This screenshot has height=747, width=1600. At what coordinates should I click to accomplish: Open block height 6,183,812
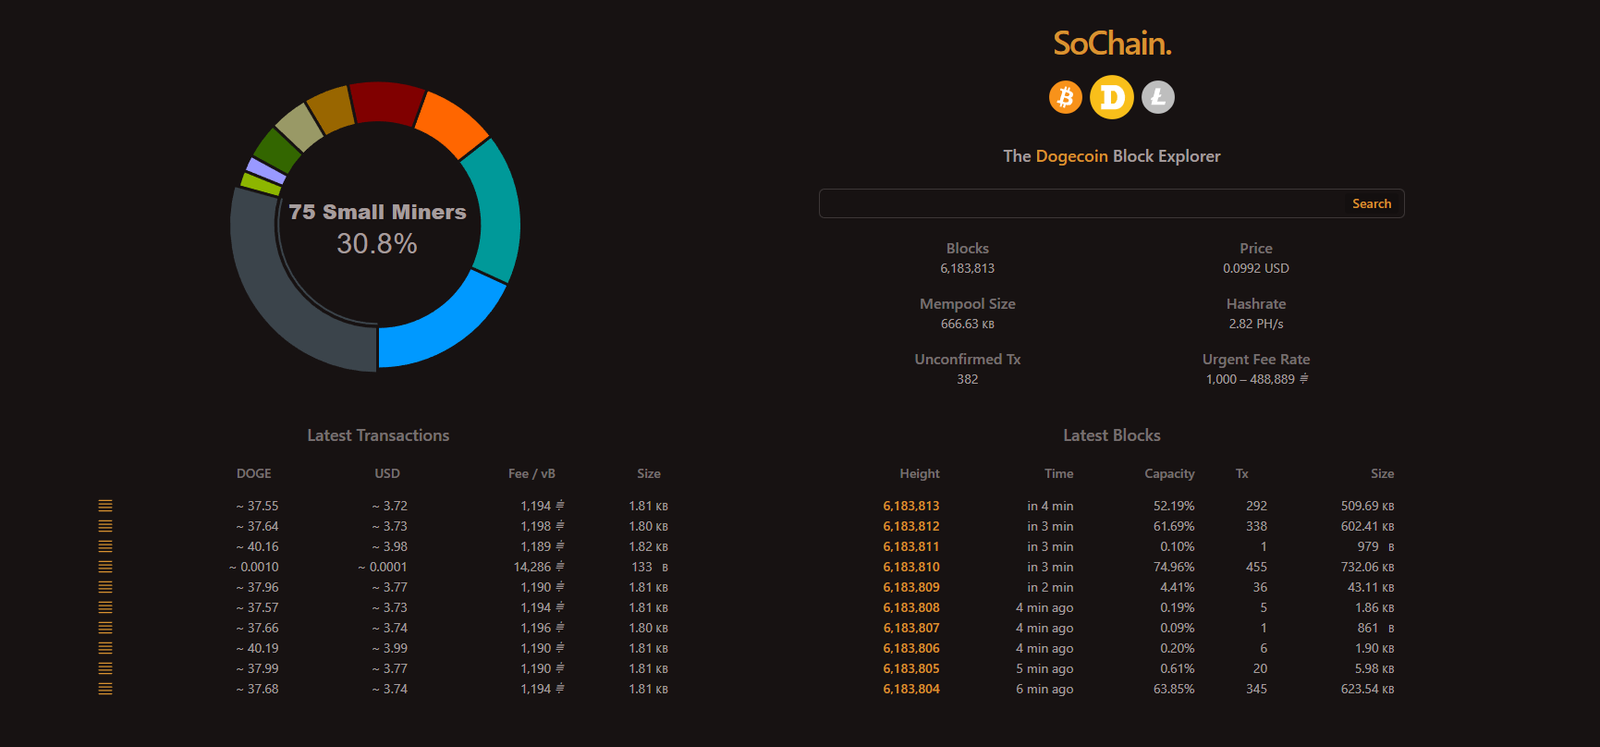[x=911, y=526]
